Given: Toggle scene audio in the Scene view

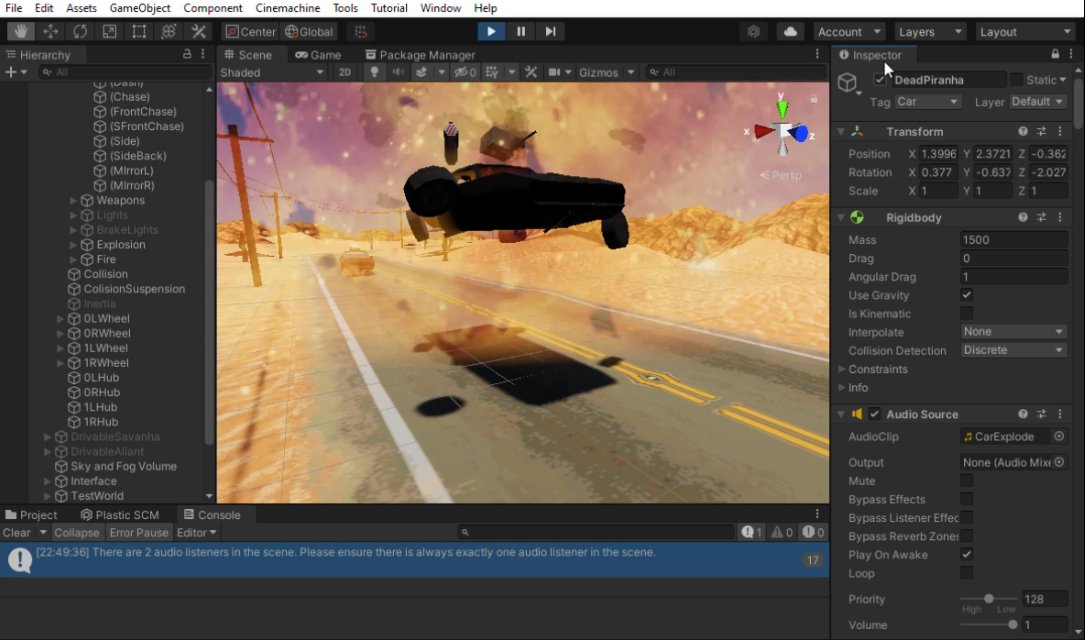Looking at the screenshot, I should (400, 72).
